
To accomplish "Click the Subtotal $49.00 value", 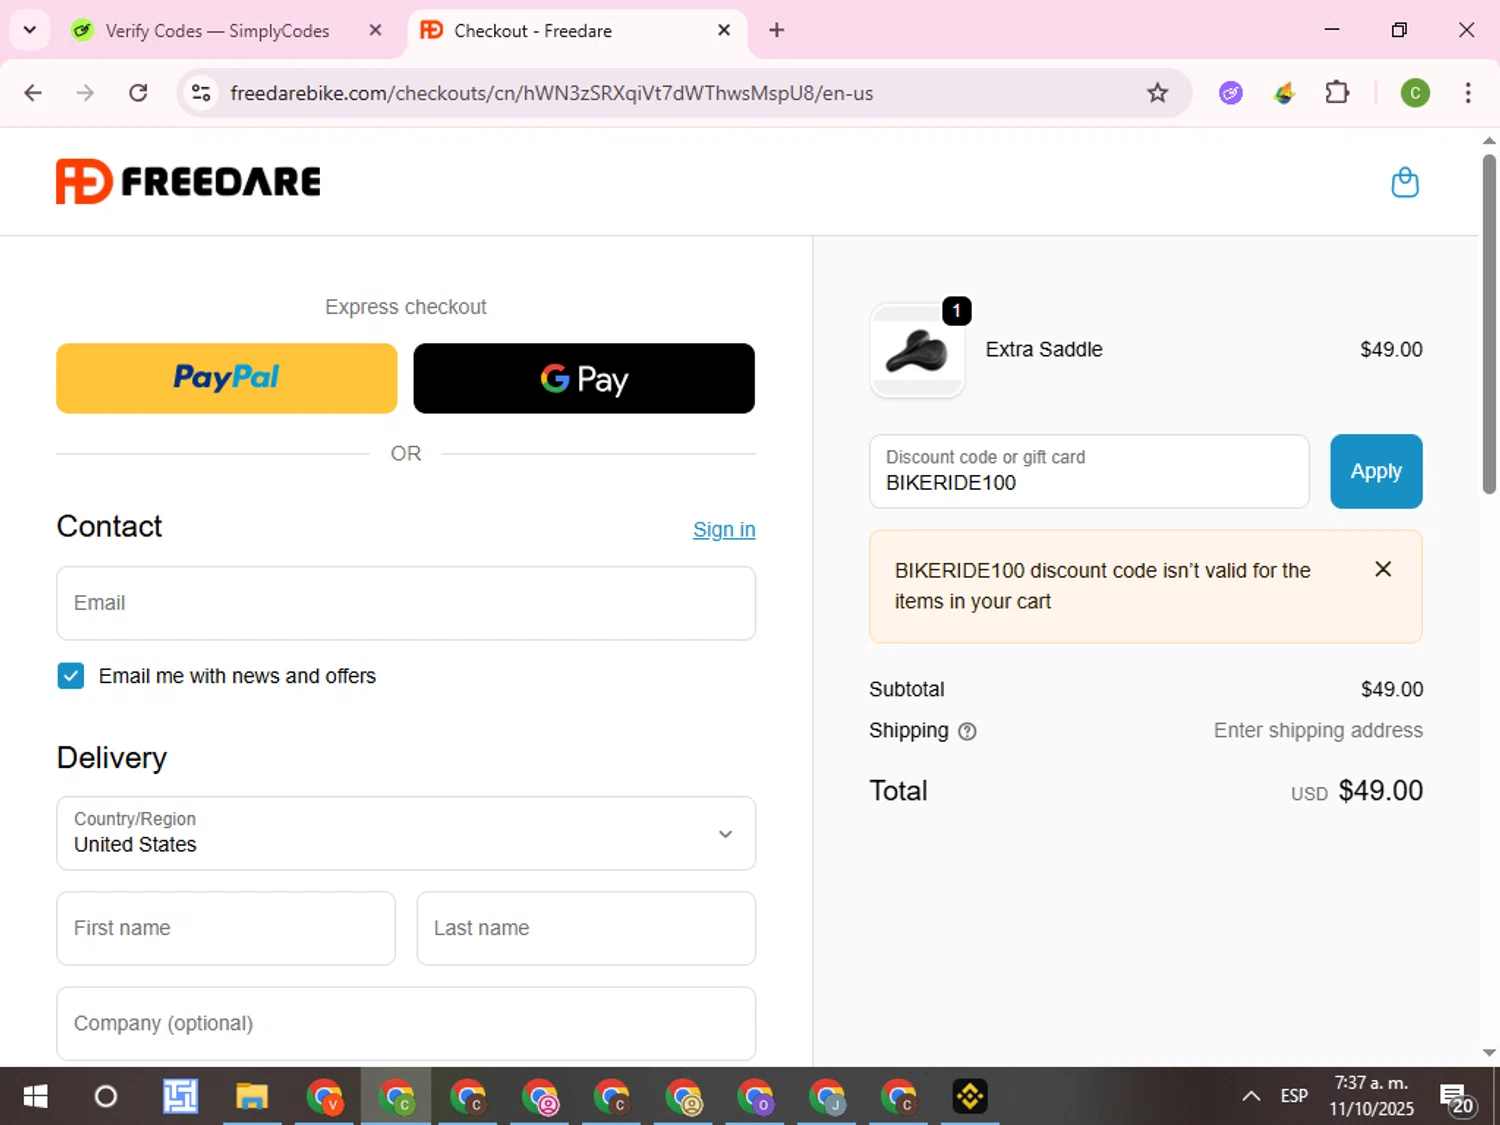I will (1392, 690).
